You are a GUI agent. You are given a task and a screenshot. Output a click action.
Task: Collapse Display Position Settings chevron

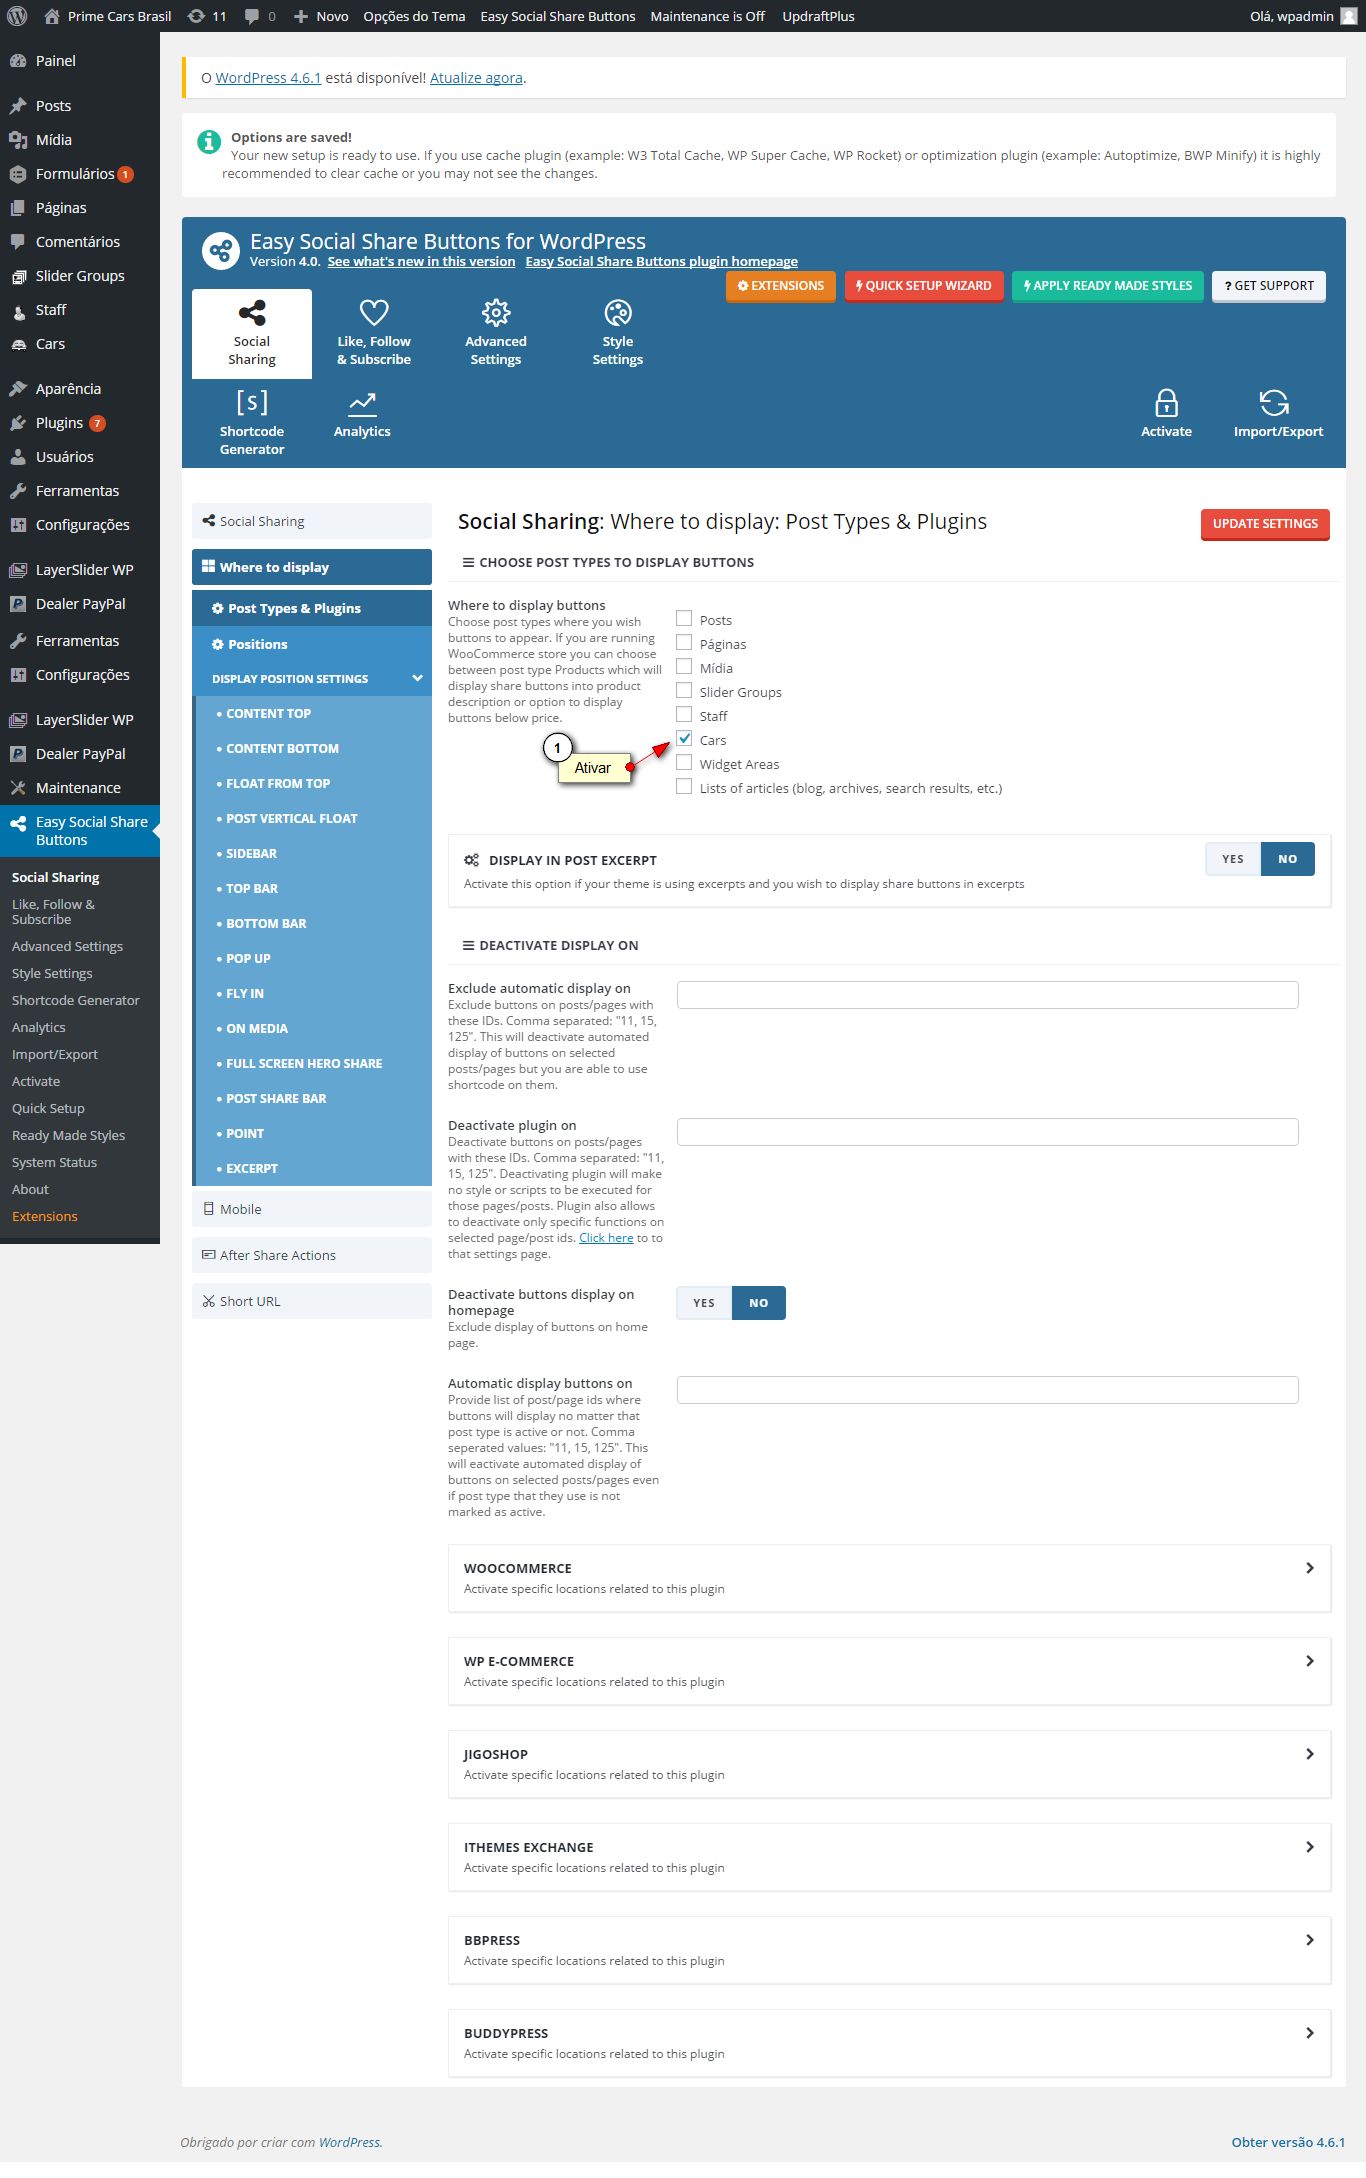[x=417, y=678]
